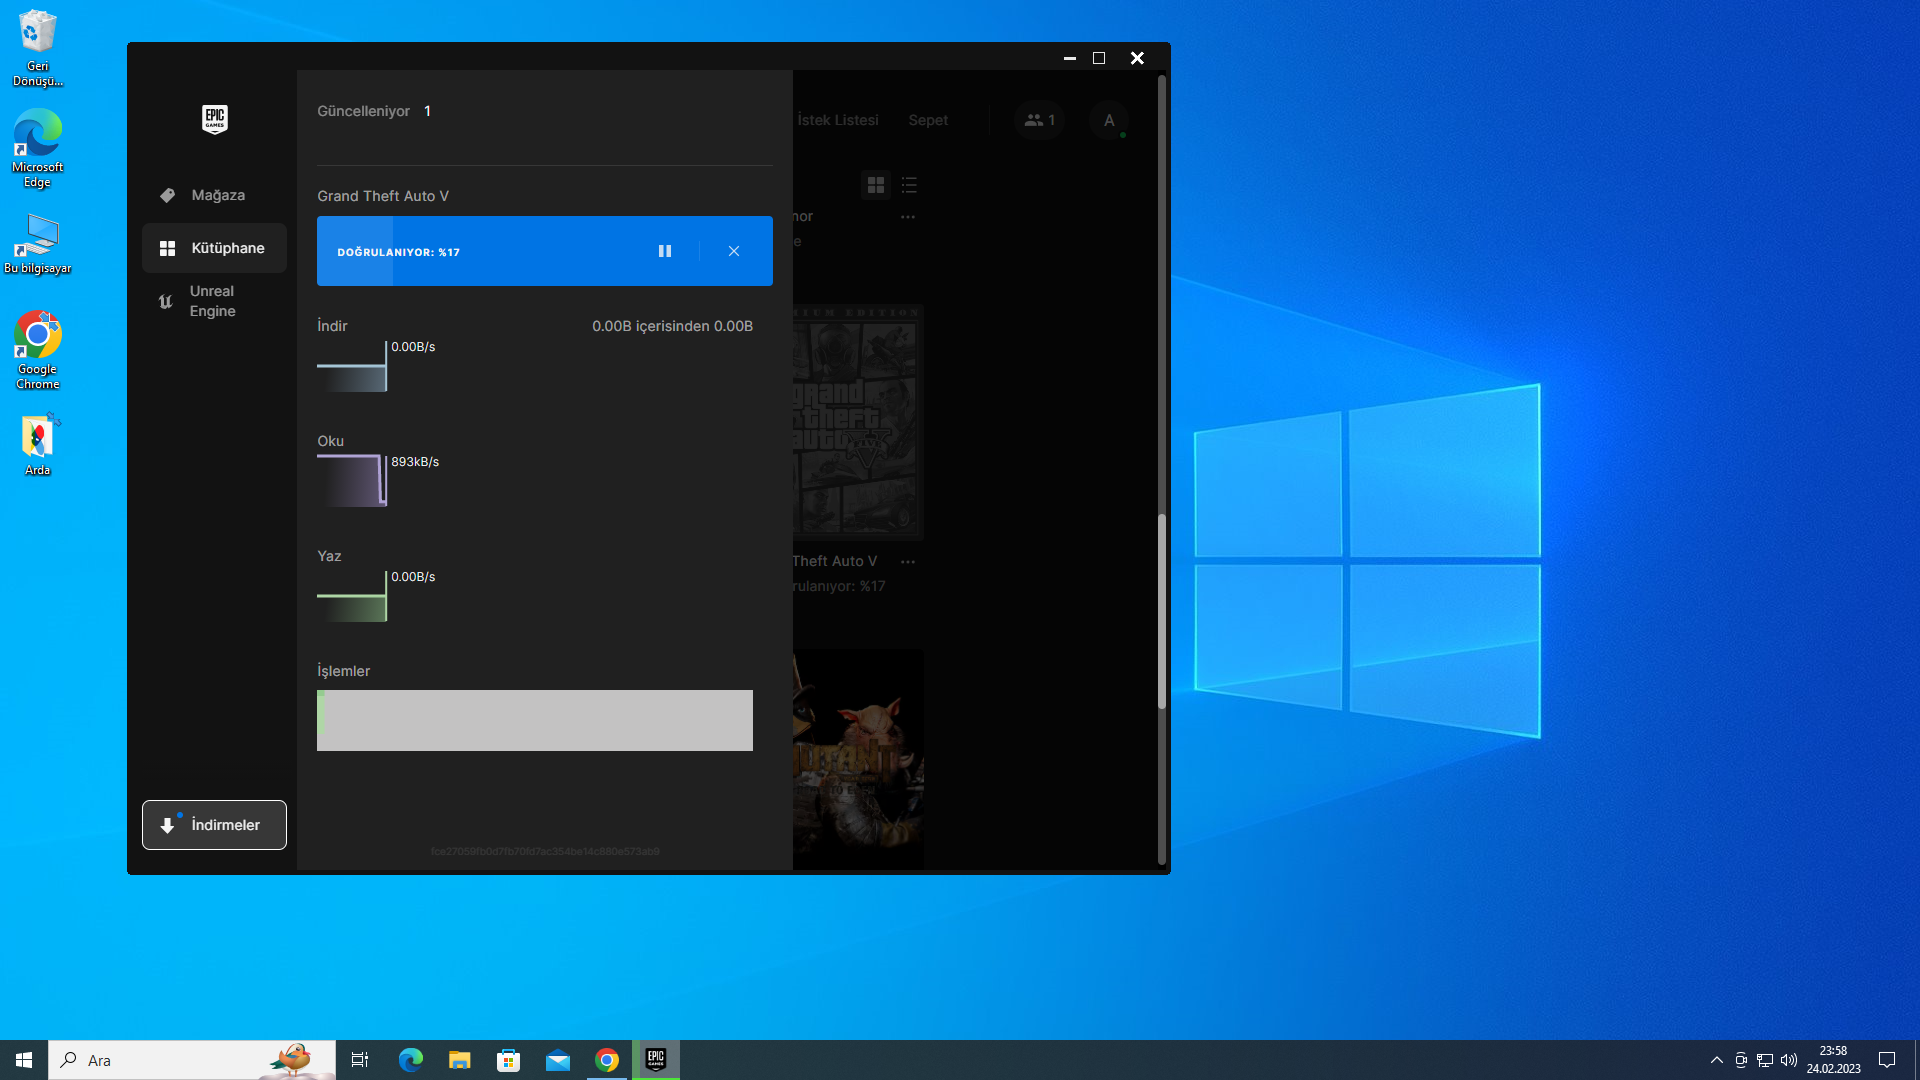Switch library to grid view

(x=876, y=185)
